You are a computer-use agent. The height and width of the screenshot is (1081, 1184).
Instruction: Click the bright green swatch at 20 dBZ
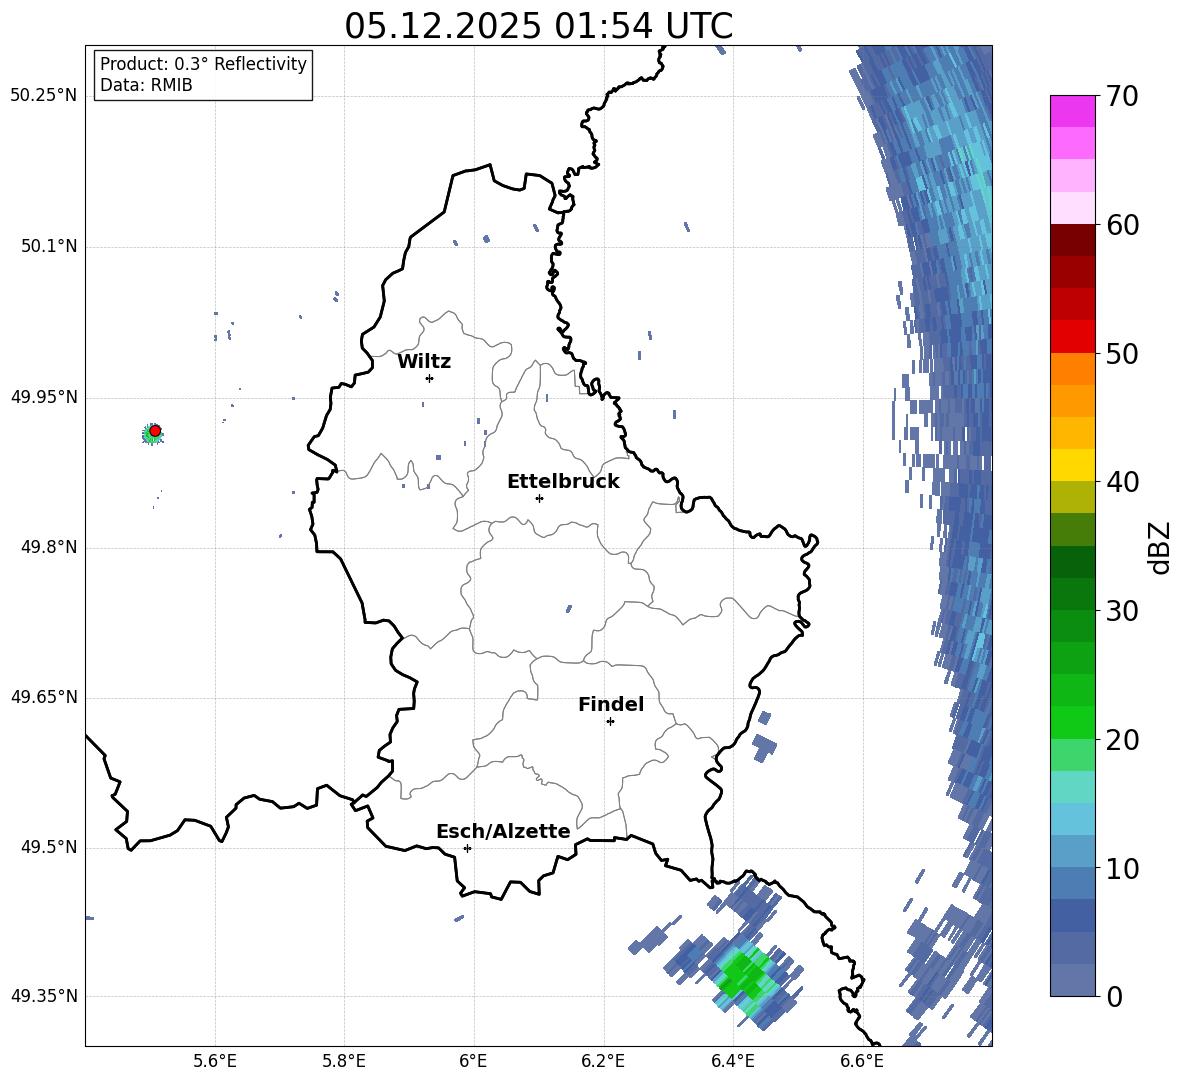(x=1072, y=723)
